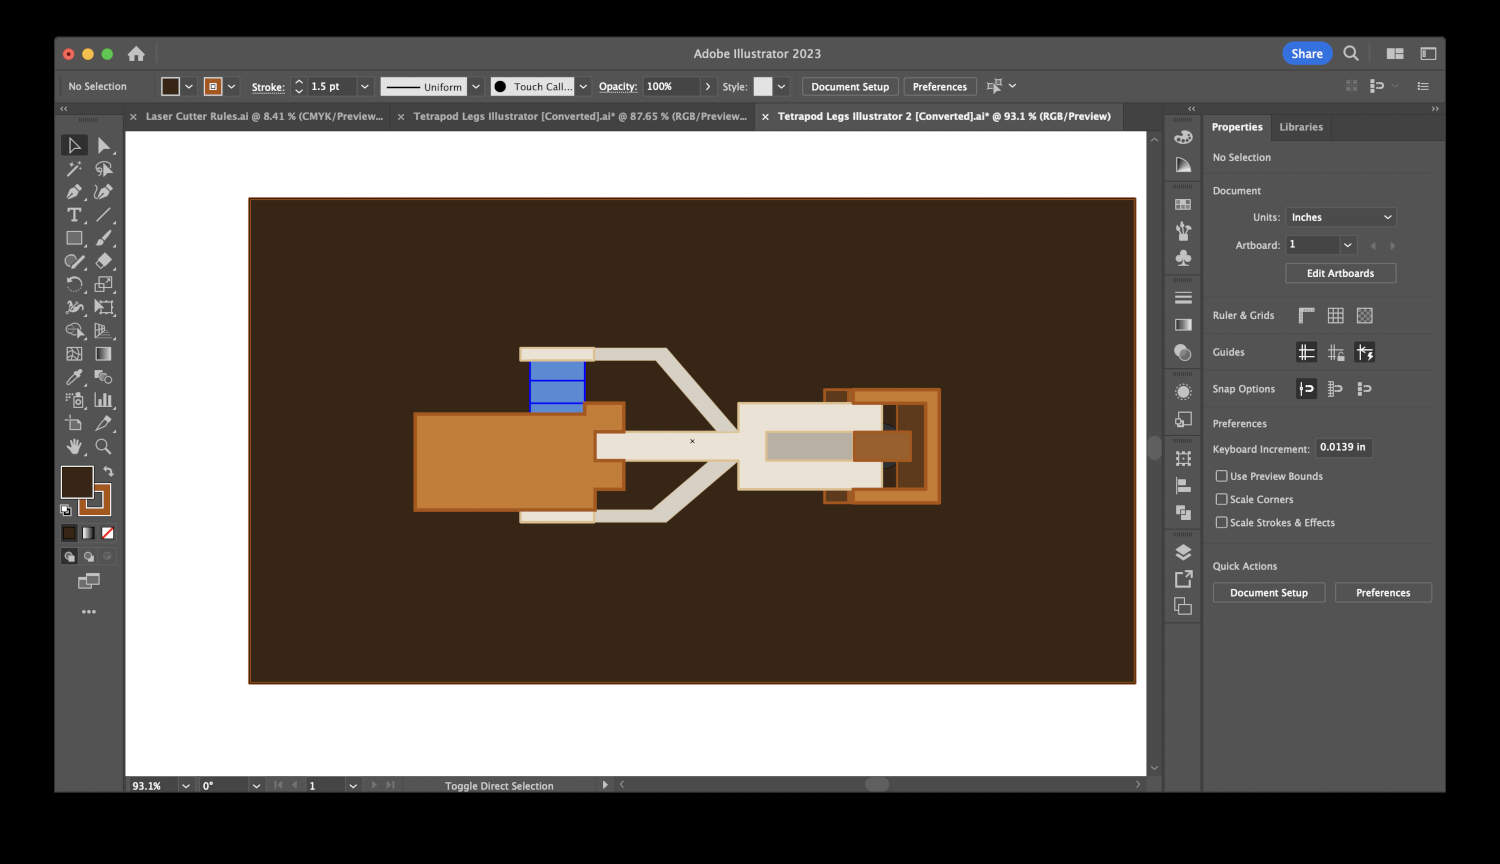The height and width of the screenshot is (864, 1500).
Task: Switch to Laser Cutter Rules.ai tab
Action: tap(264, 116)
